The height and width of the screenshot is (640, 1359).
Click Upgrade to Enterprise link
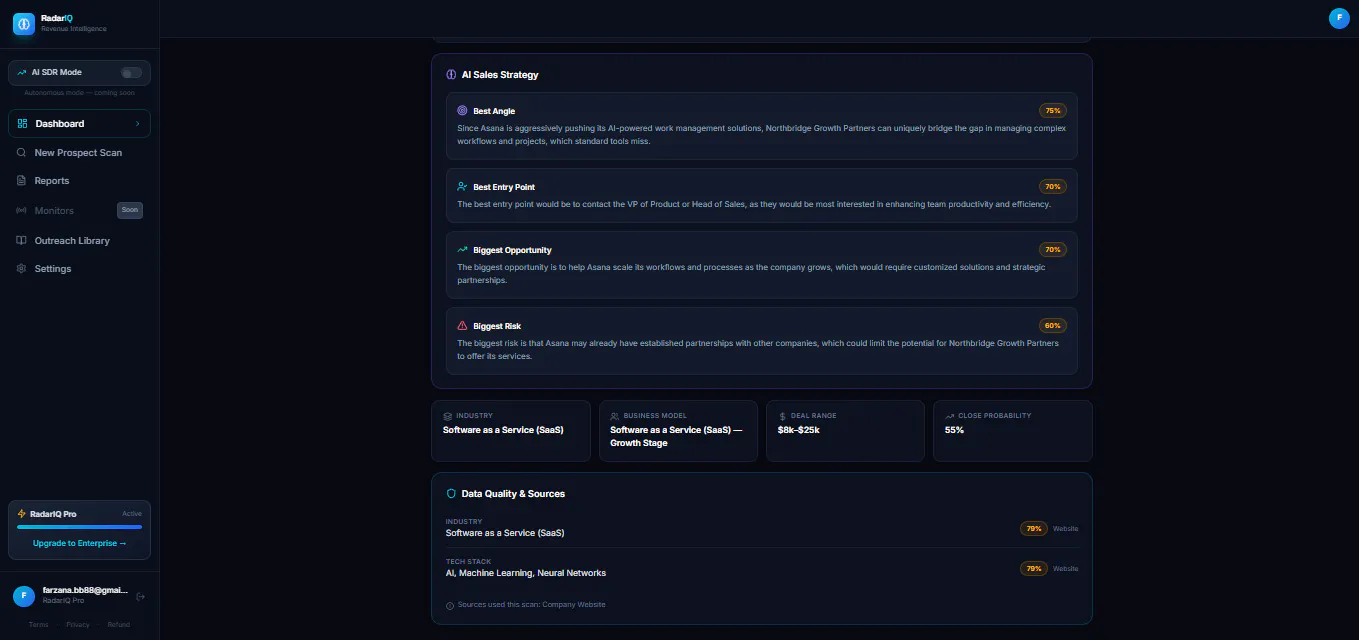[79, 543]
